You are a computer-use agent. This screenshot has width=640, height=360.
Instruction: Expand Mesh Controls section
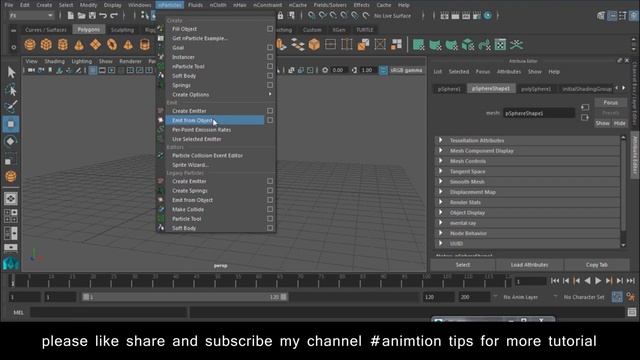click(x=440, y=161)
